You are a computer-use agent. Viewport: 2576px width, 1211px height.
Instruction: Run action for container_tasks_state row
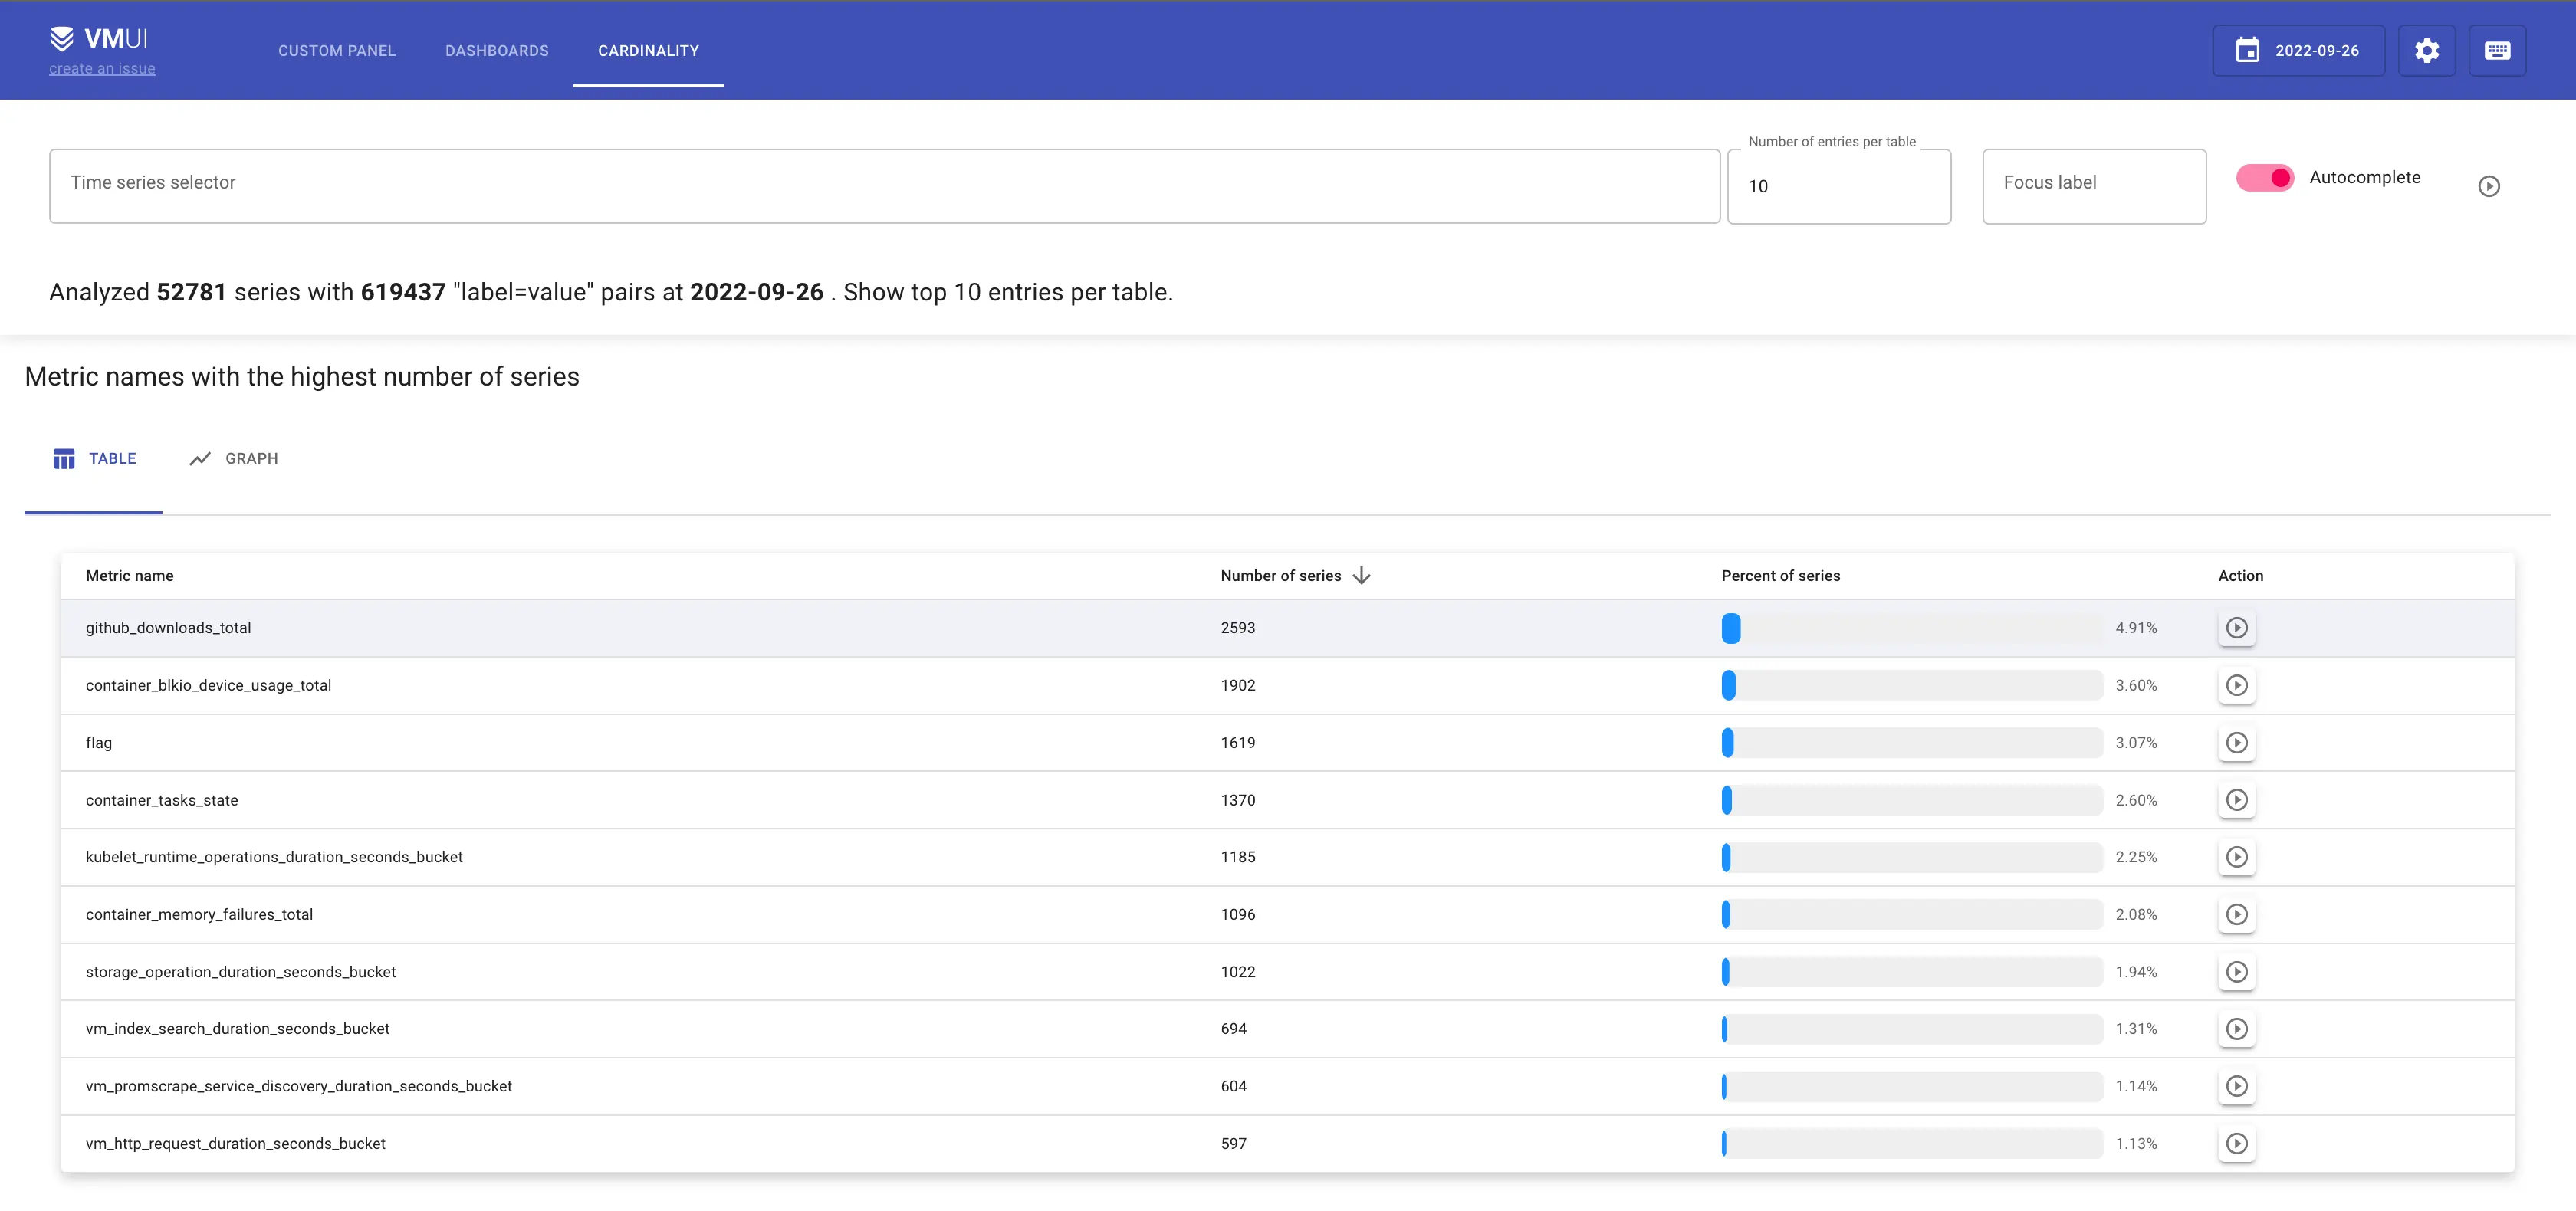pos(2237,800)
